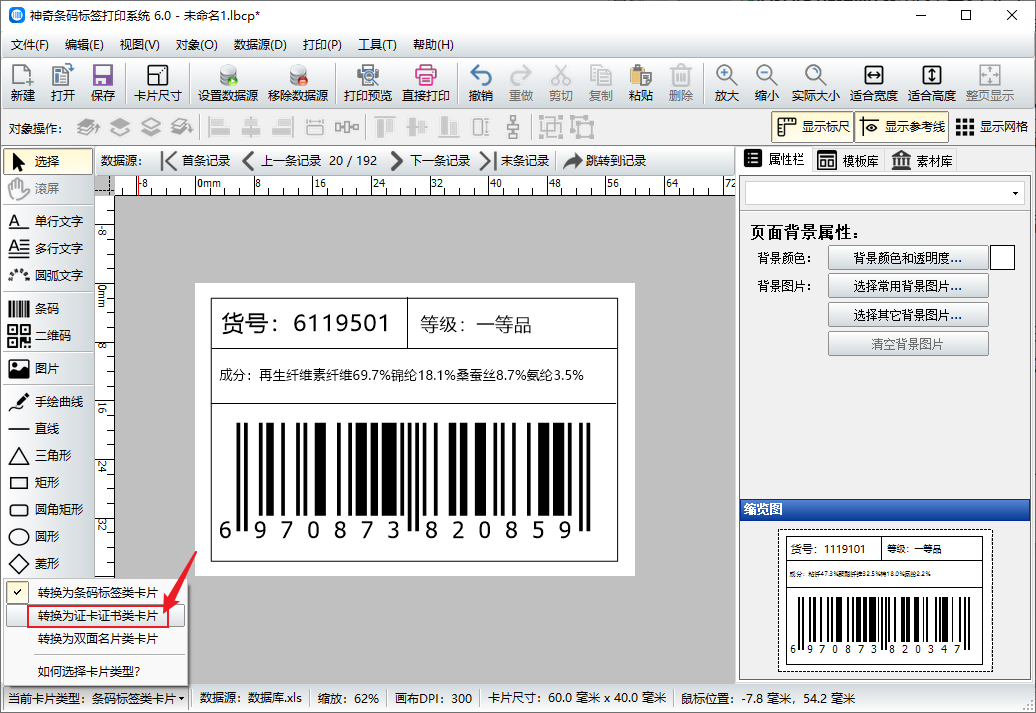The image size is (1036, 713).
Task: Zoom out with 缩小 magnifier
Action: tap(766, 83)
